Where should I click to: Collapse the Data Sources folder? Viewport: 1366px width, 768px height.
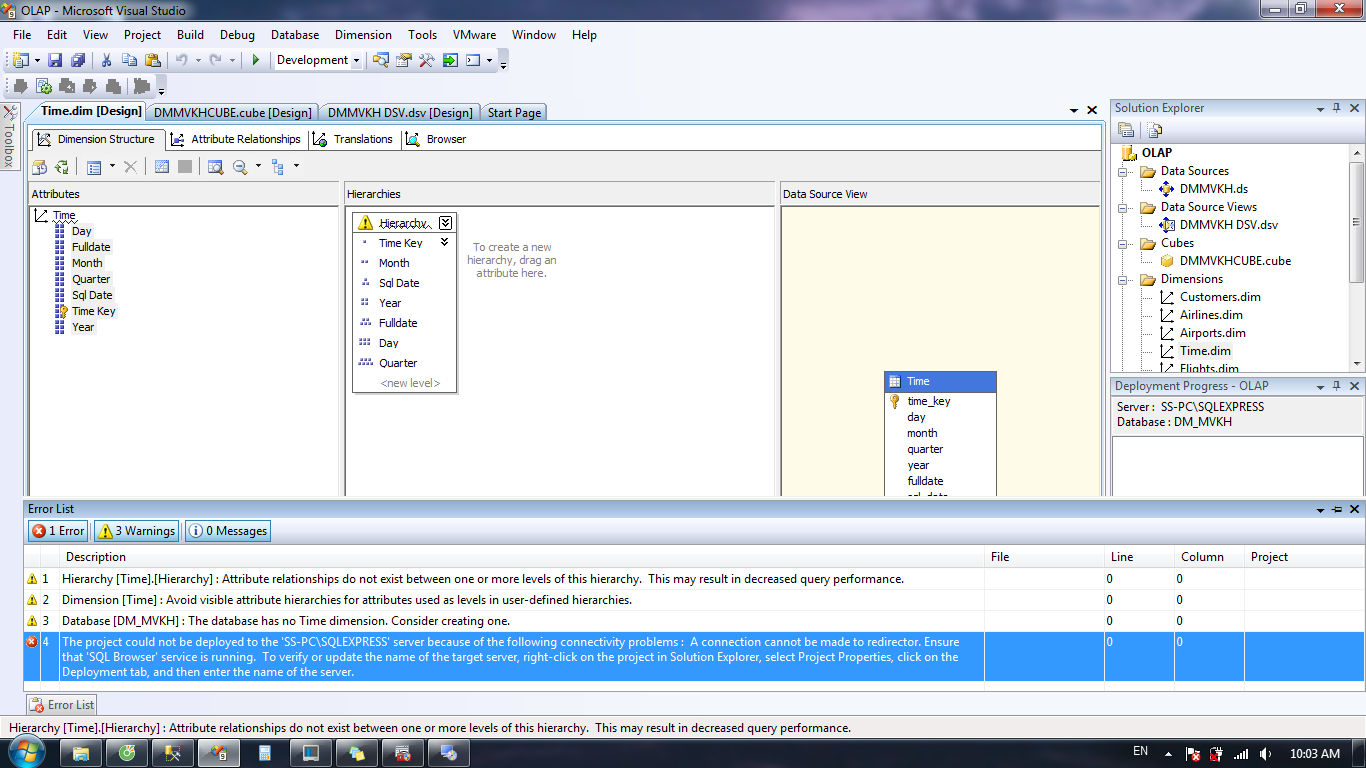[x=1123, y=171]
